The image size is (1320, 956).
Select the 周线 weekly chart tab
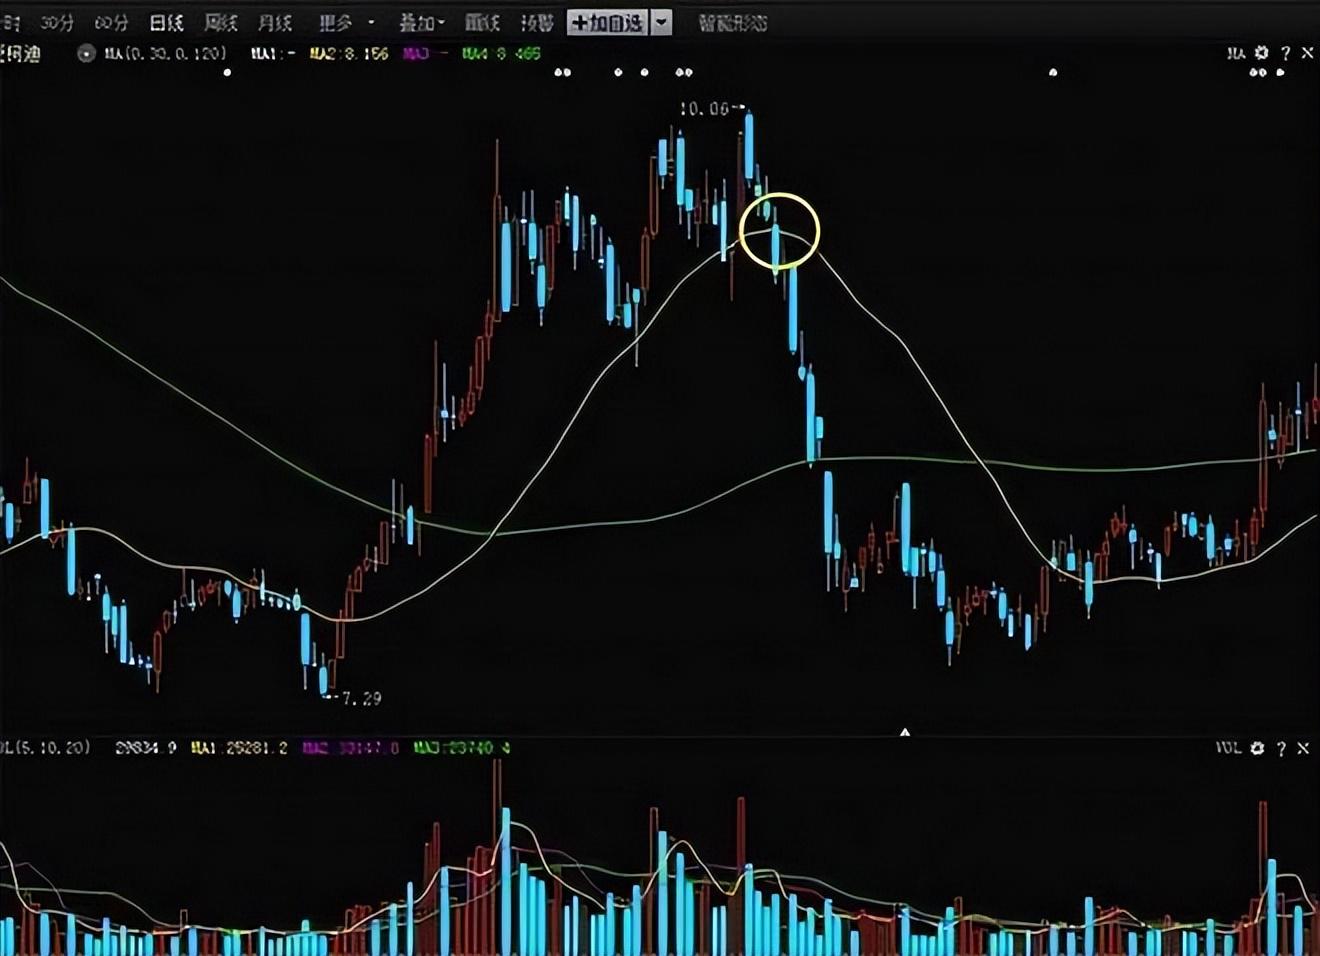pyautogui.click(x=220, y=22)
